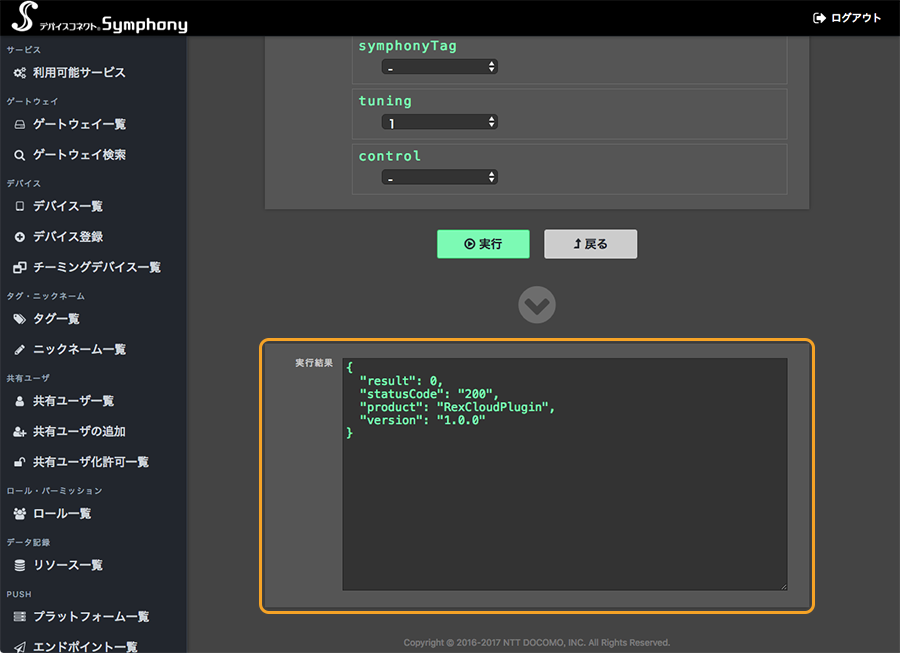The image size is (900, 653).
Task: Click the gateway list drive icon
Action: tap(20, 125)
